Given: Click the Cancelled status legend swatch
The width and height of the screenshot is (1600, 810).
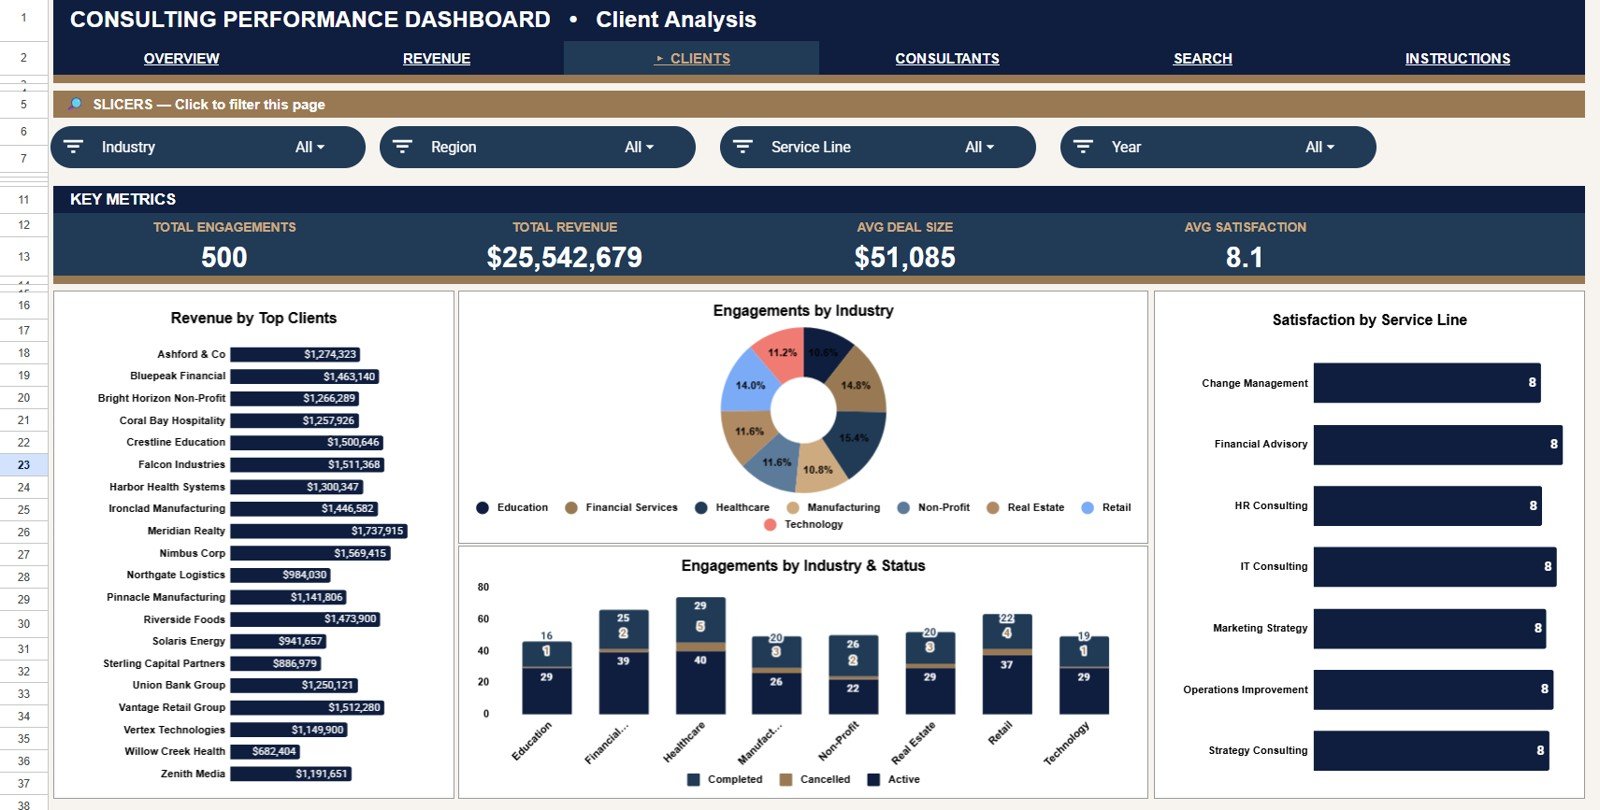Looking at the screenshot, I should [x=786, y=780].
